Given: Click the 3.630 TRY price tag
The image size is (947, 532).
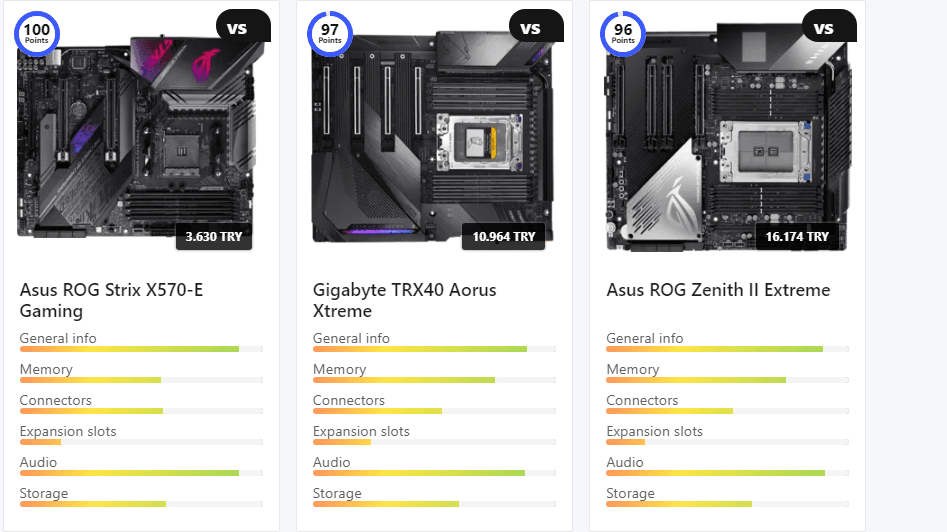Looking at the screenshot, I should tap(214, 237).
